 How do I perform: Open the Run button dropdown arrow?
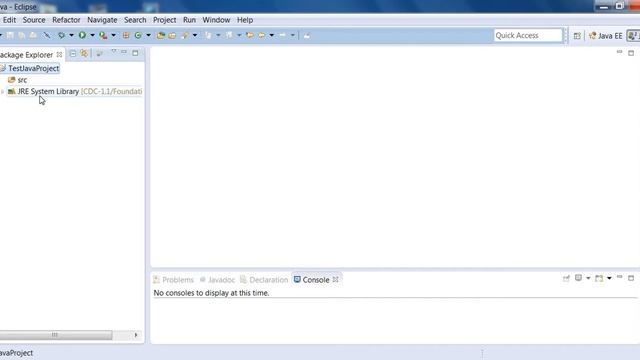point(92,36)
